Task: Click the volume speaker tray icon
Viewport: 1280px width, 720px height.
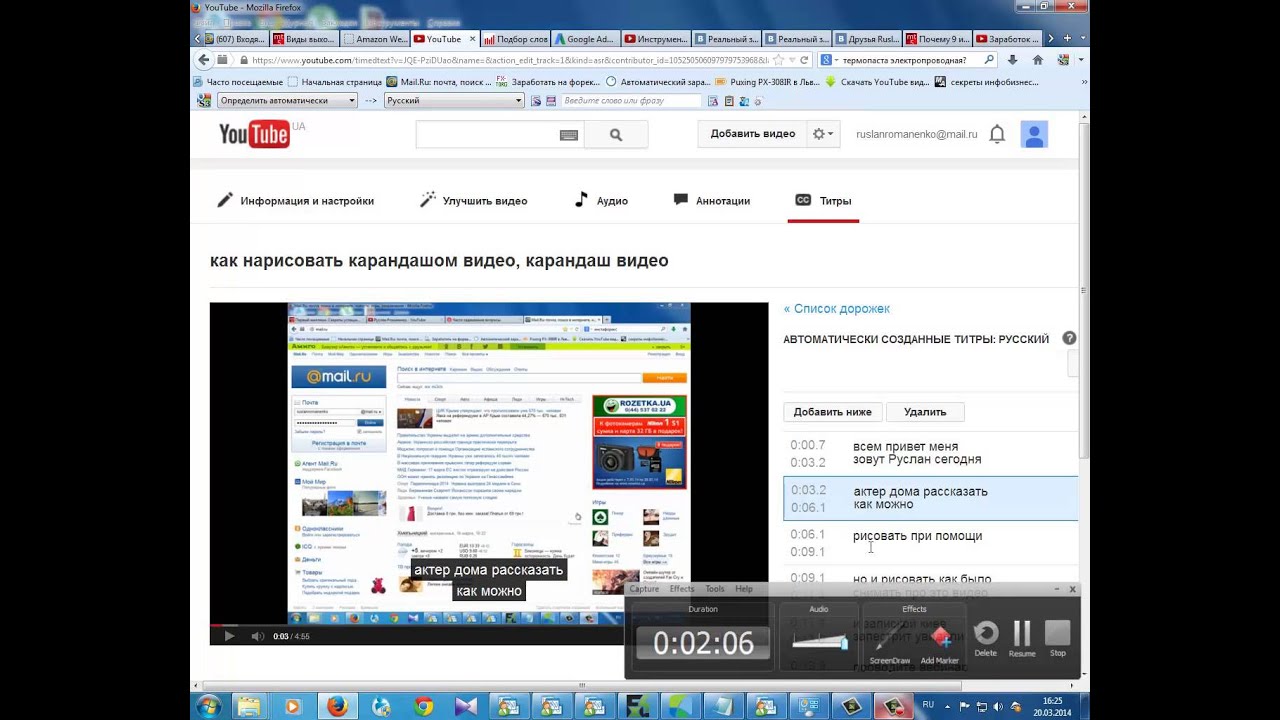Action: tap(997, 707)
